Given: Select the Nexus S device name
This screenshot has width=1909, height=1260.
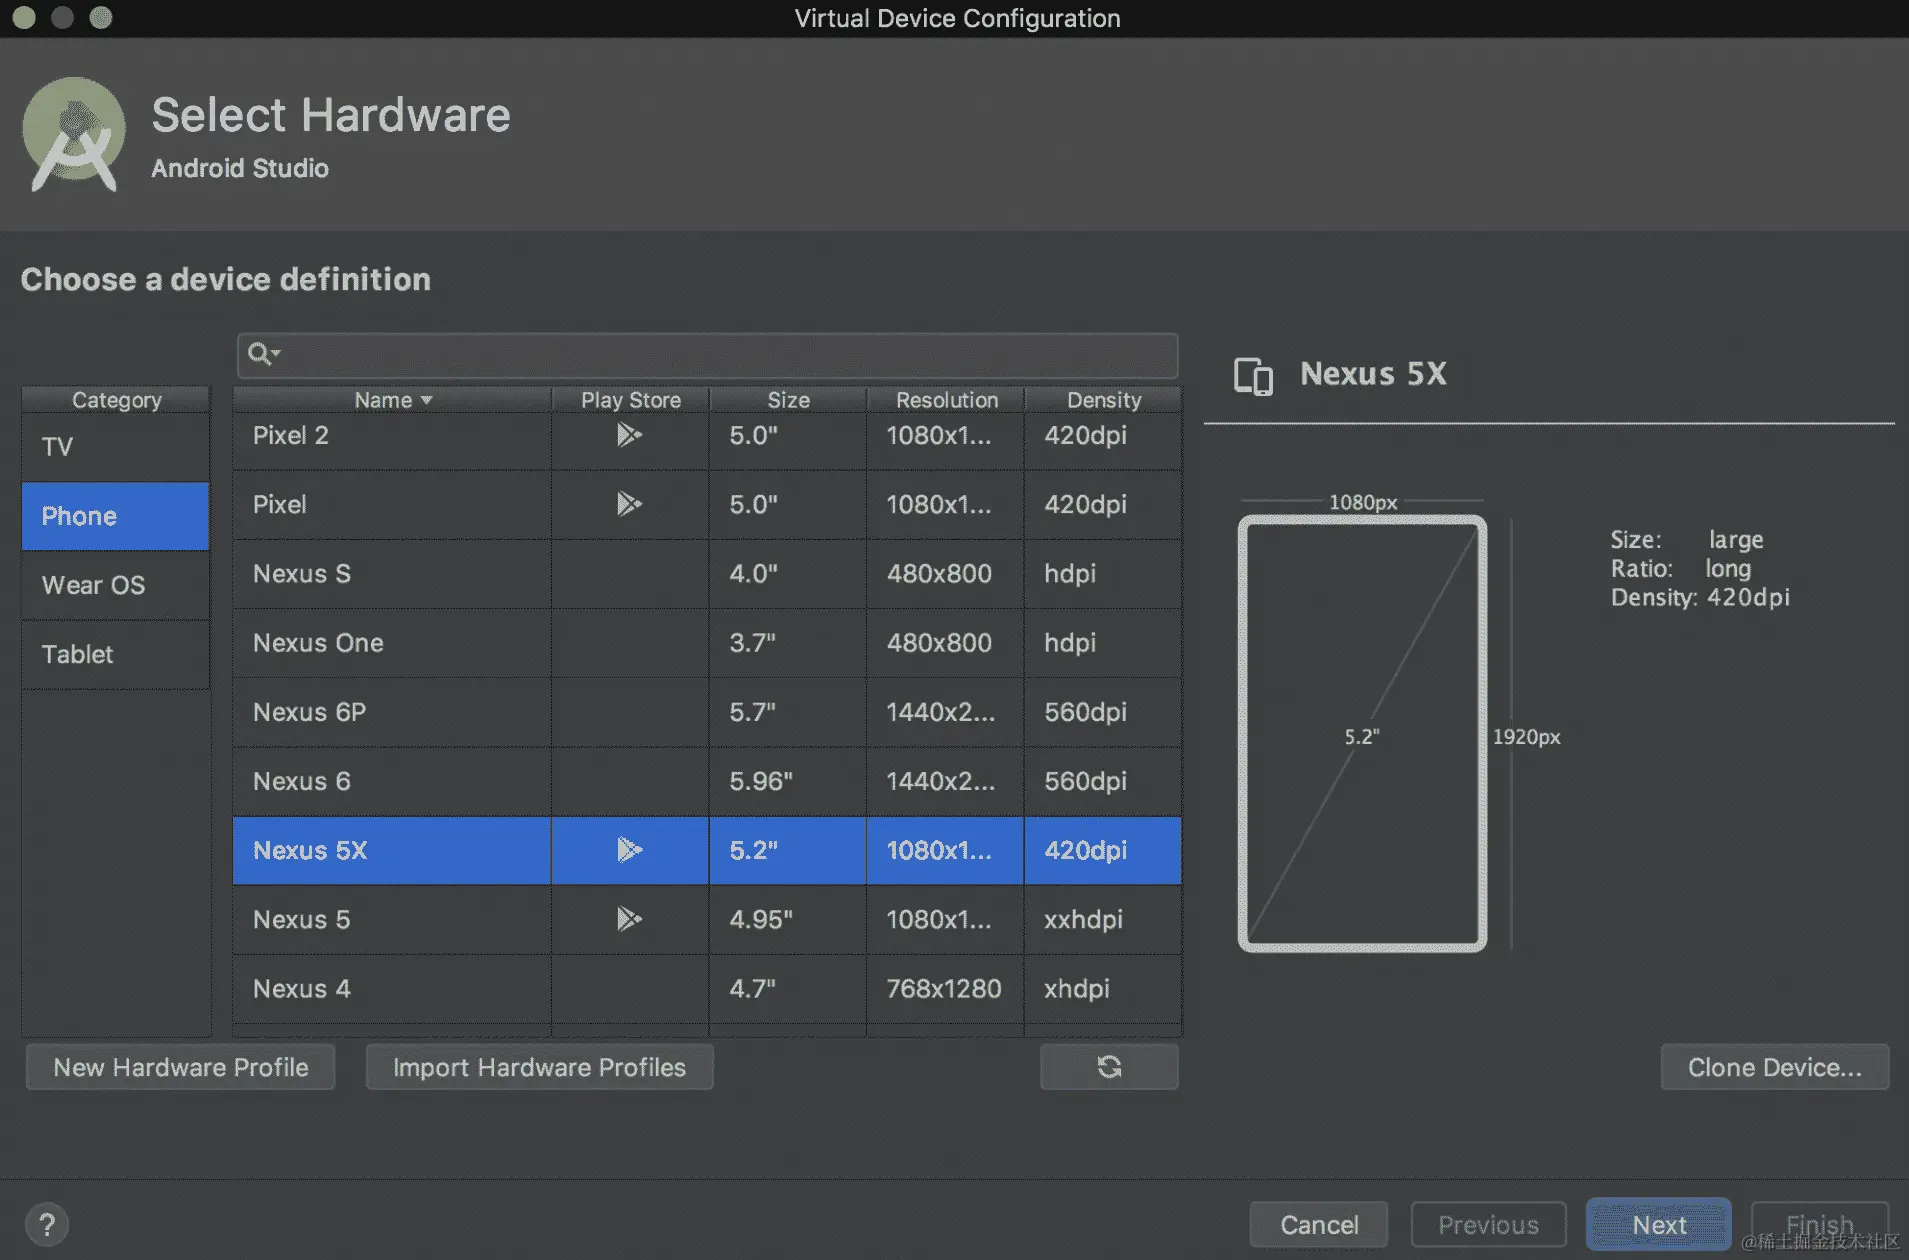Looking at the screenshot, I should [x=302, y=574].
